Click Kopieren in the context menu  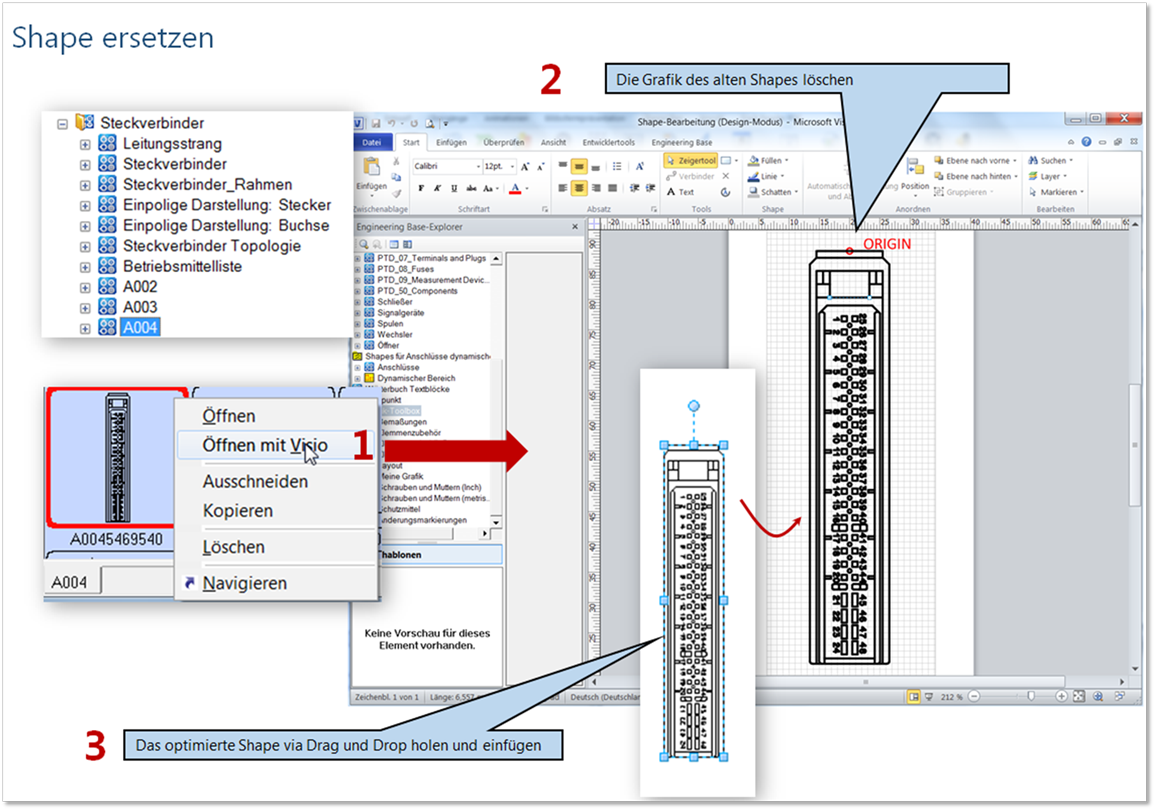pos(238,511)
